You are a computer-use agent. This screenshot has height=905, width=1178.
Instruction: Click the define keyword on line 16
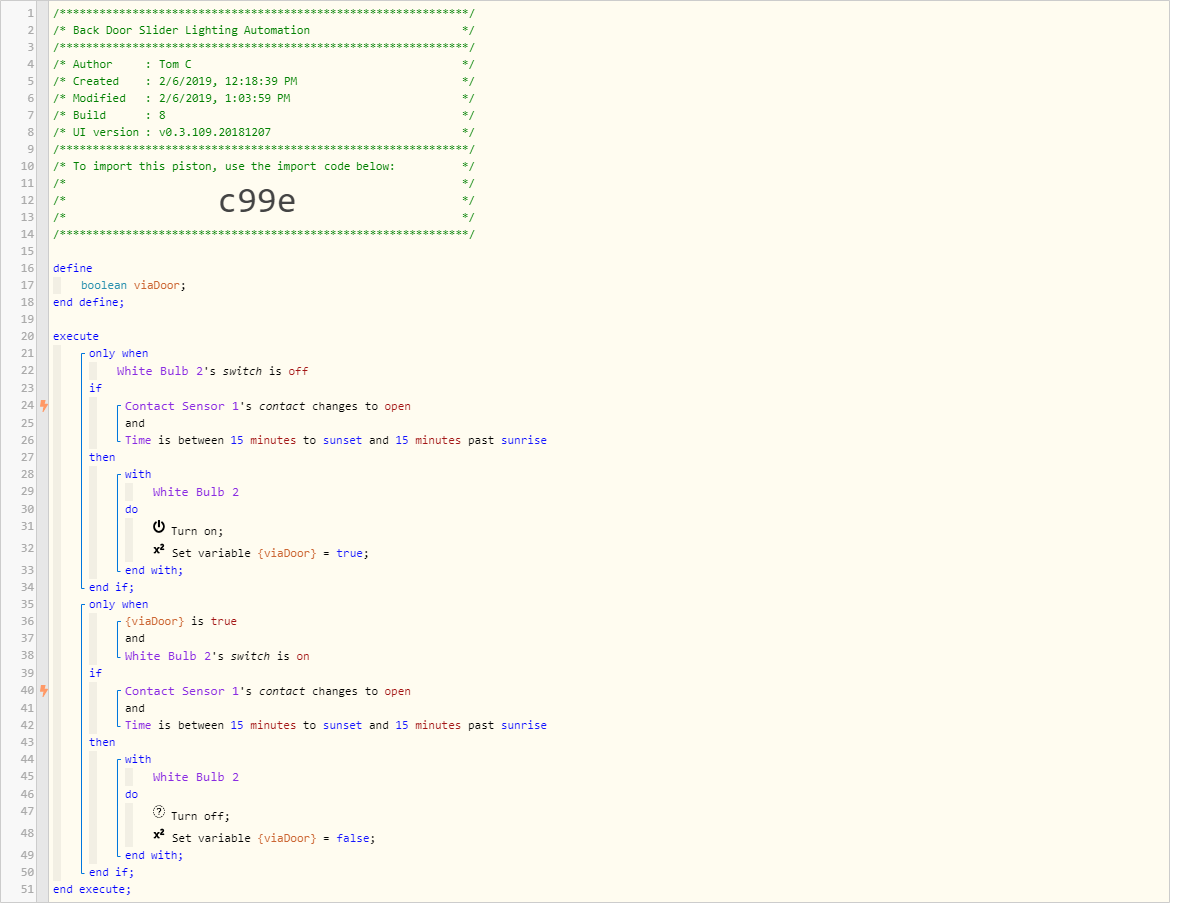tap(73, 268)
